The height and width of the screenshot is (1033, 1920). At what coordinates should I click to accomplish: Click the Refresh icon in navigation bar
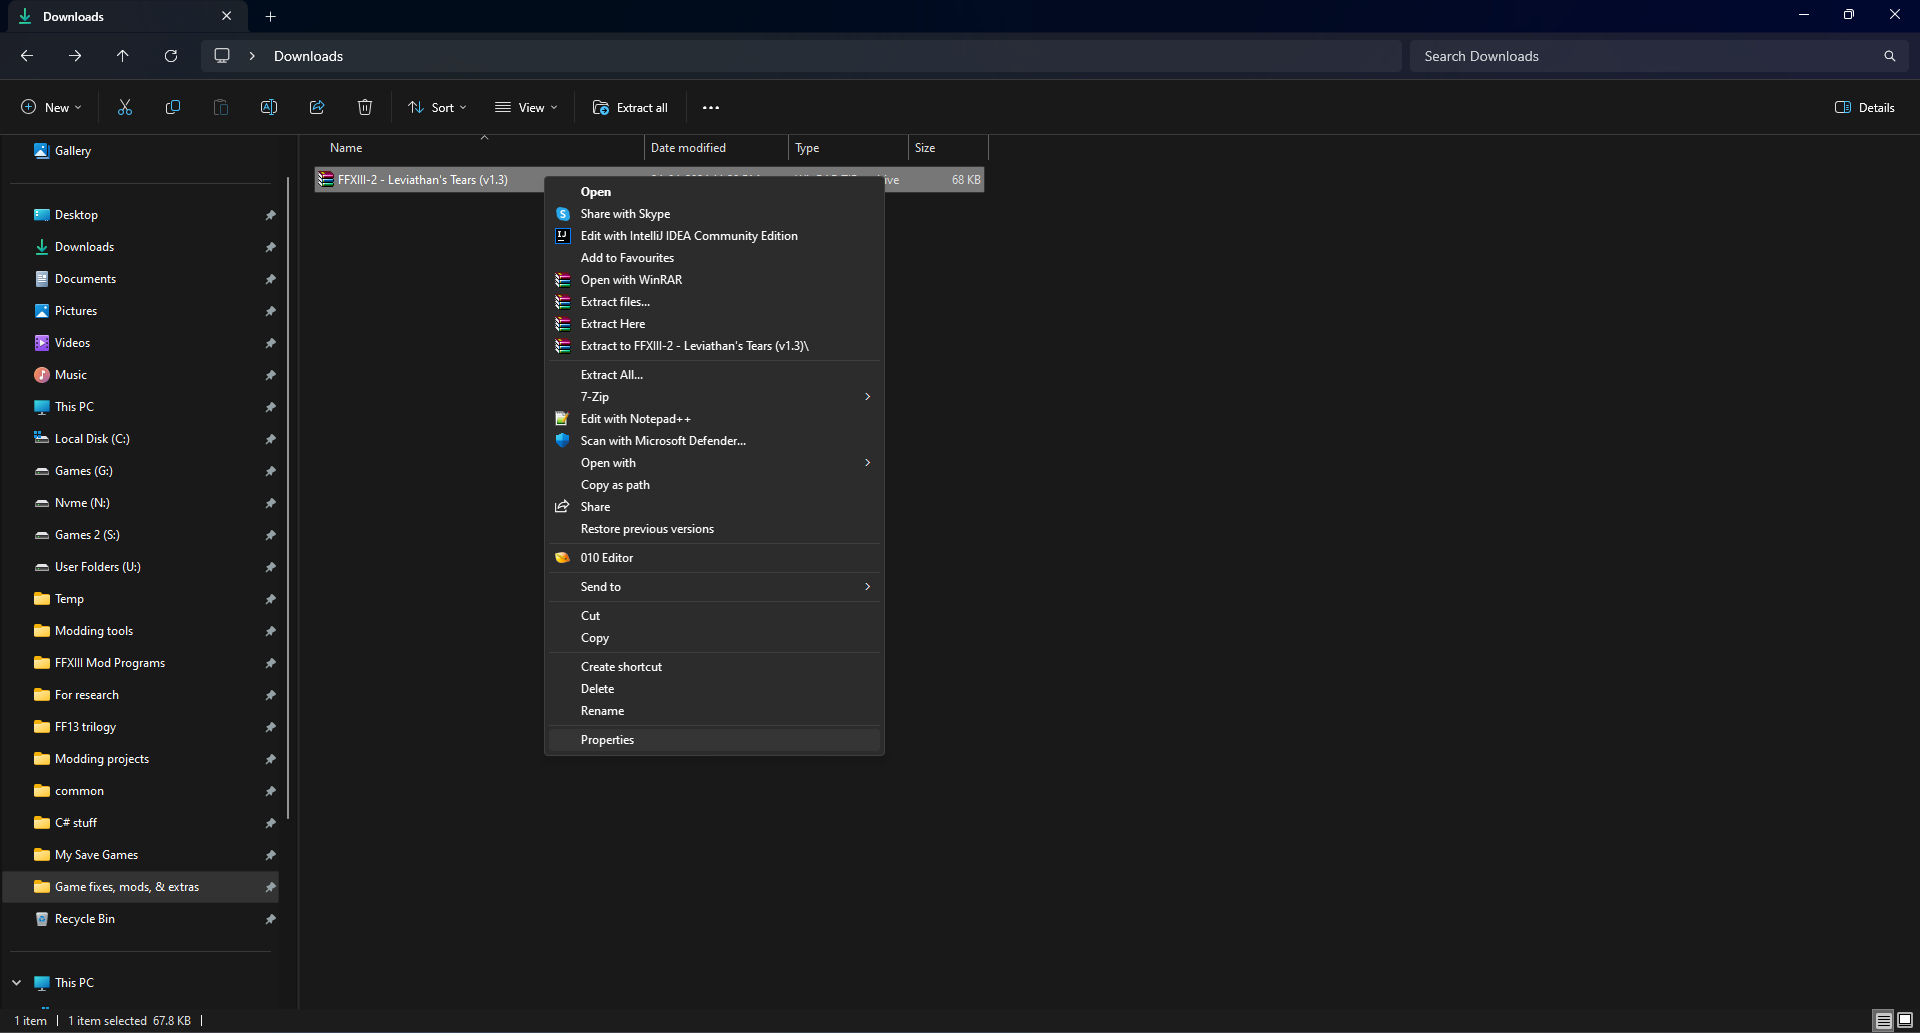coord(171,56)
